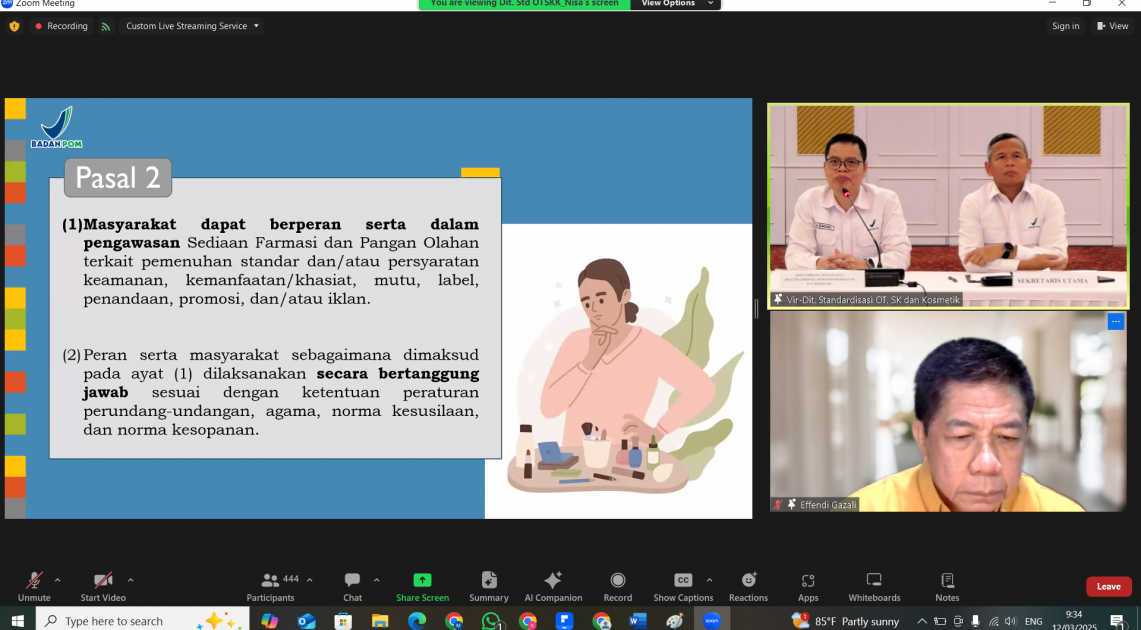The height and width of the screenshot is (630, 1141).
Task: Open the meeting Summary
Action: click(x=489, y=586)
